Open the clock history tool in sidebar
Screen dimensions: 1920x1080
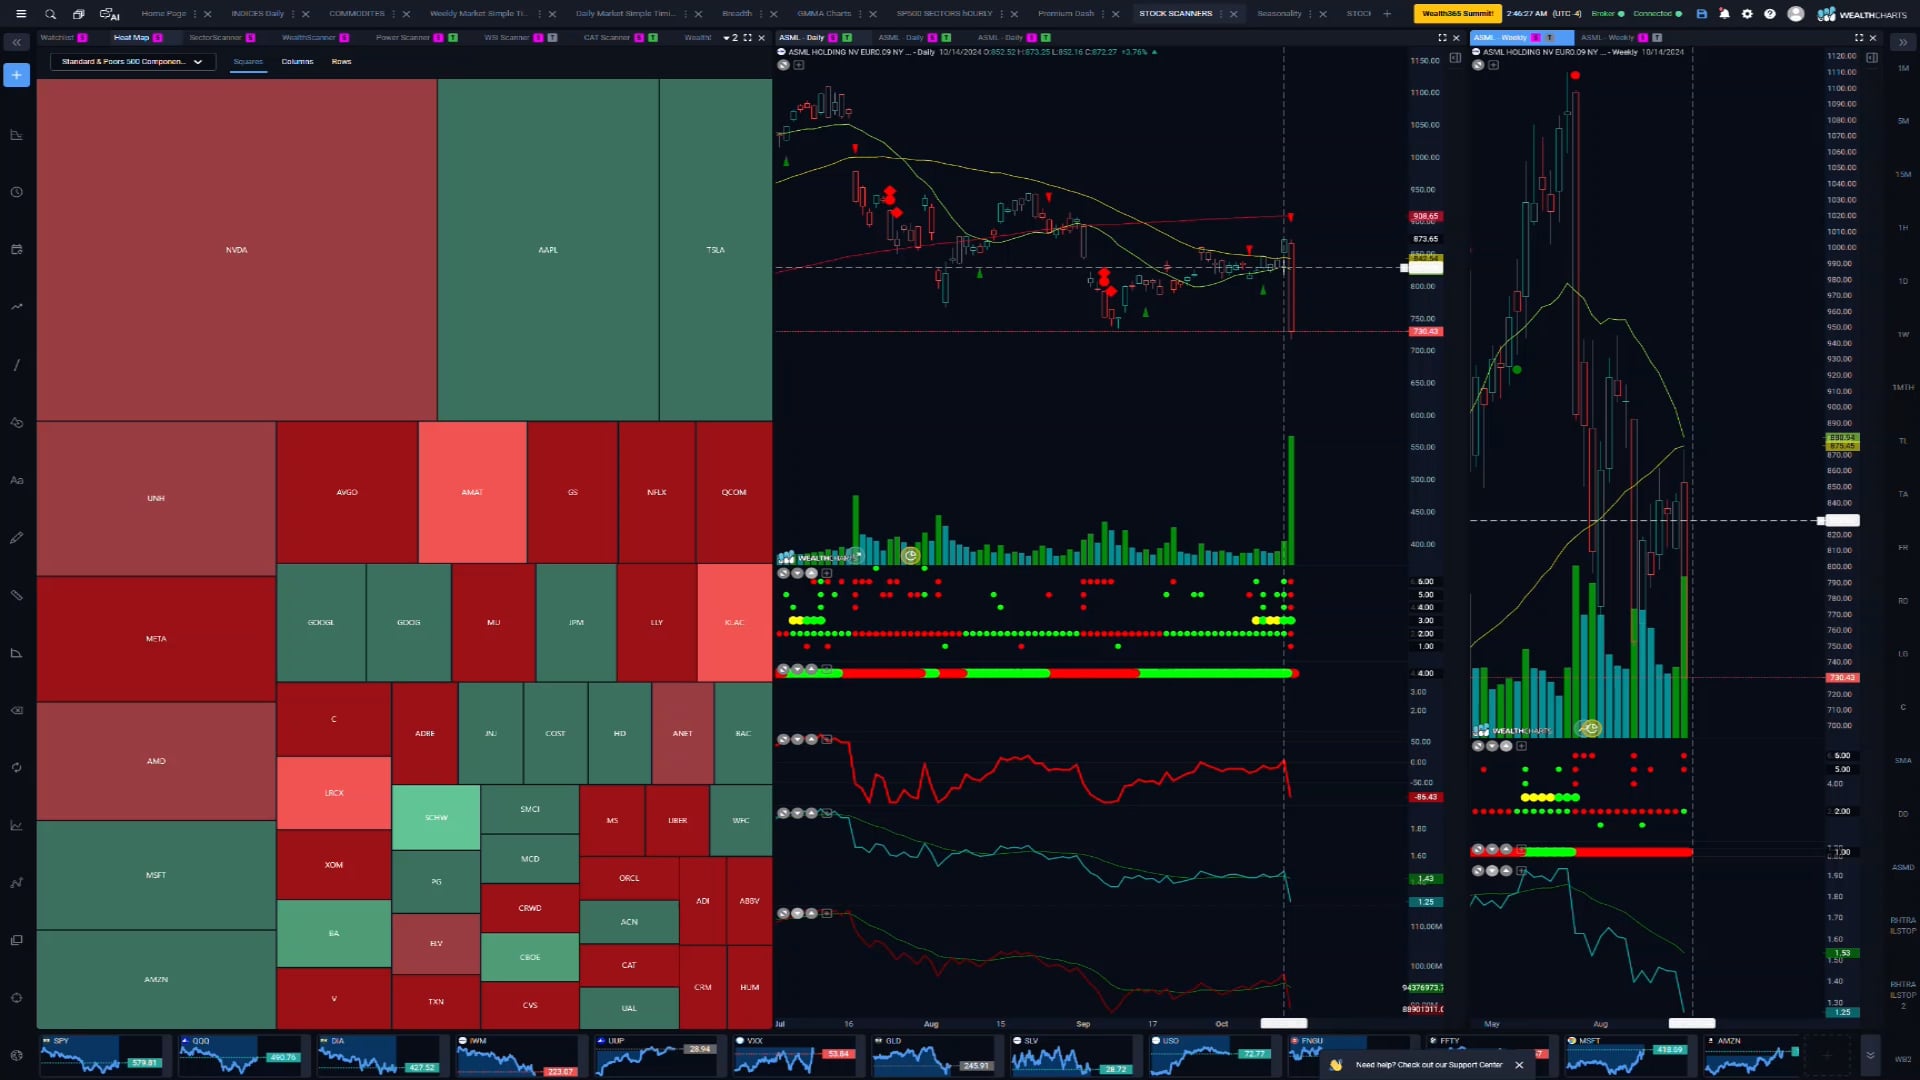tap(17, 192)
